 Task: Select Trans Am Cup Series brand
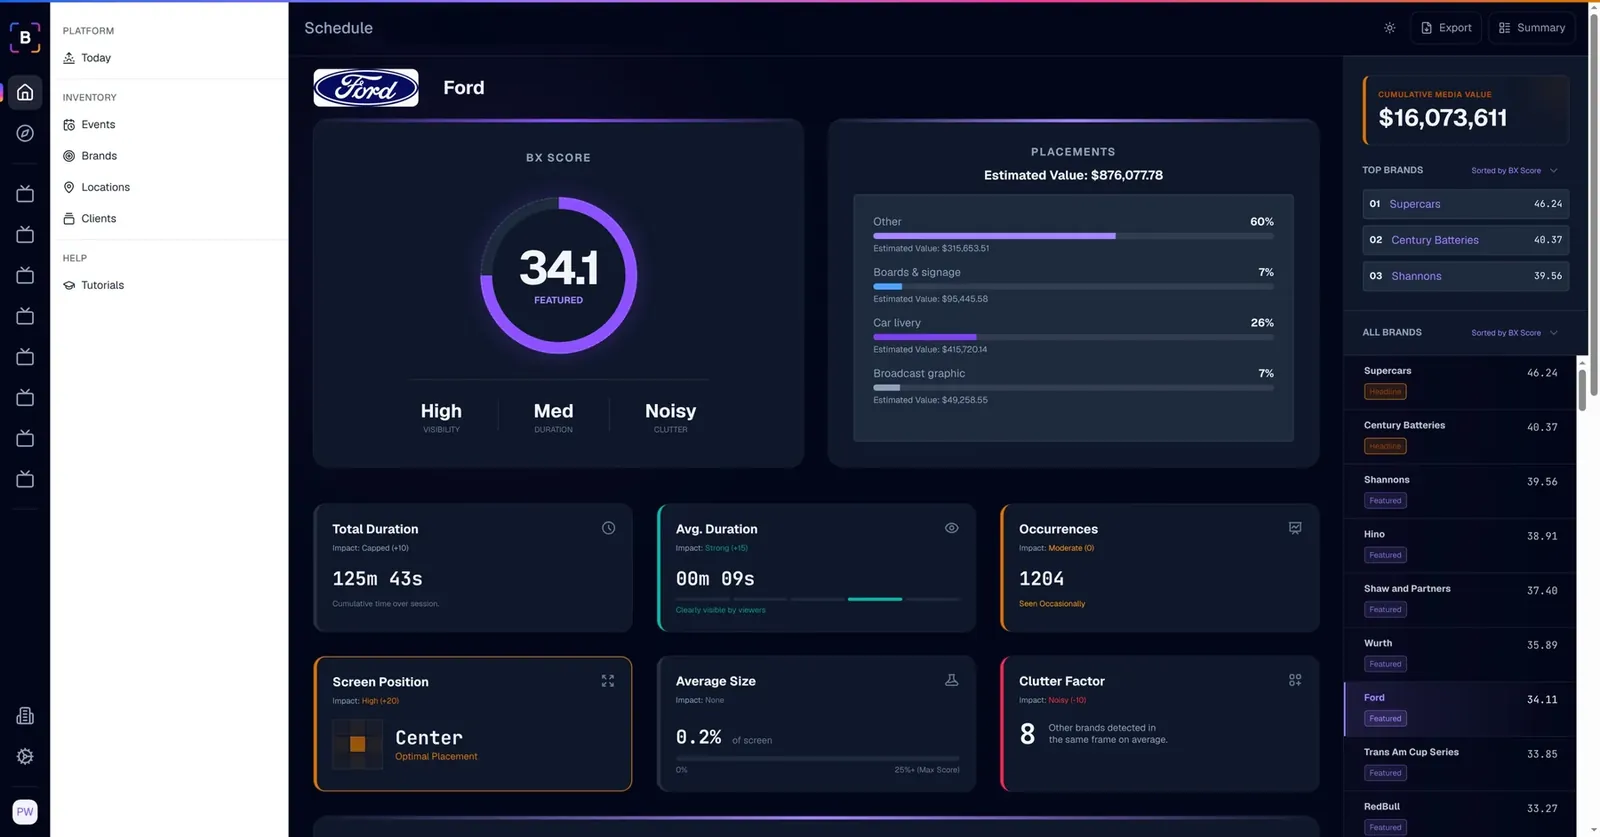pyautogui.click(x=1460, y=763)
